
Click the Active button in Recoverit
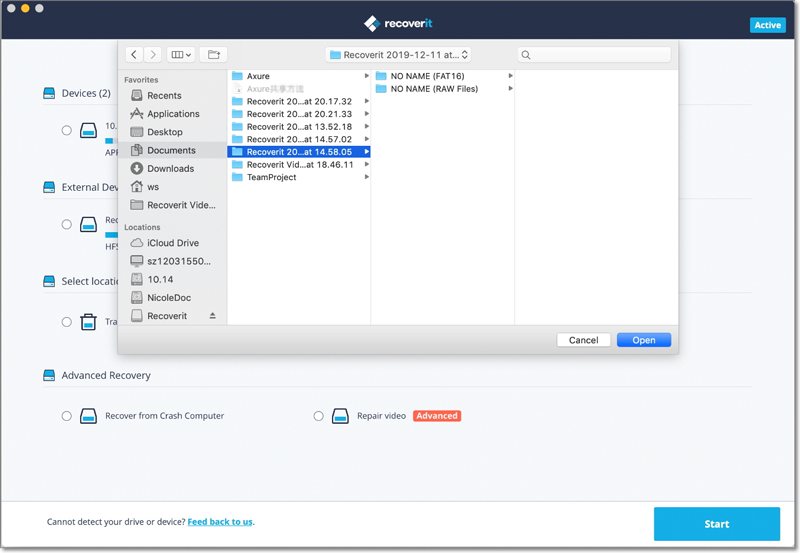767,25
